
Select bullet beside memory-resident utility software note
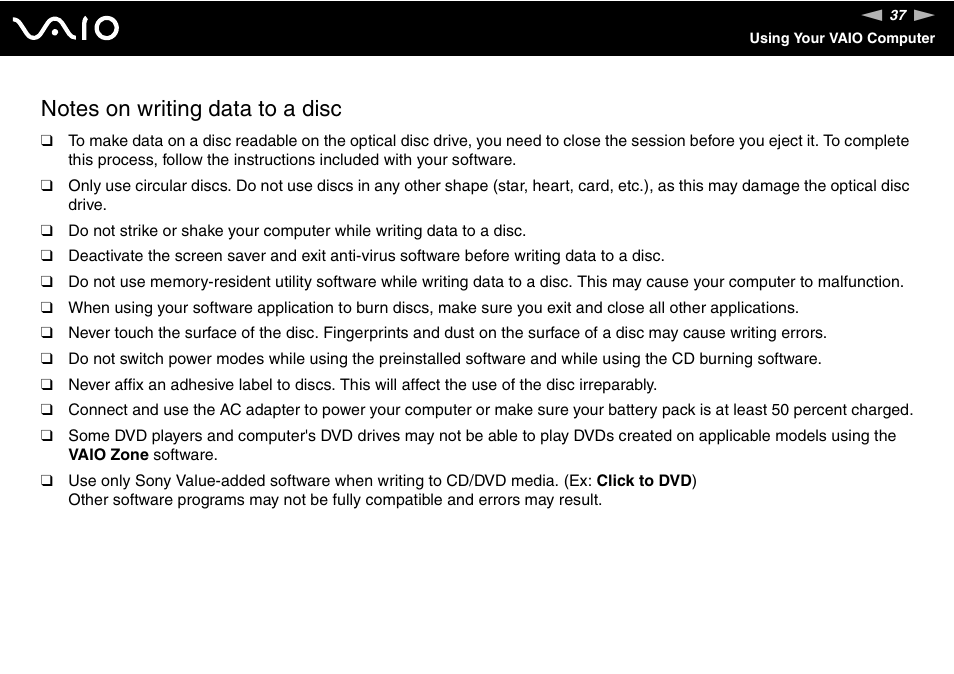tap(47, 282)
